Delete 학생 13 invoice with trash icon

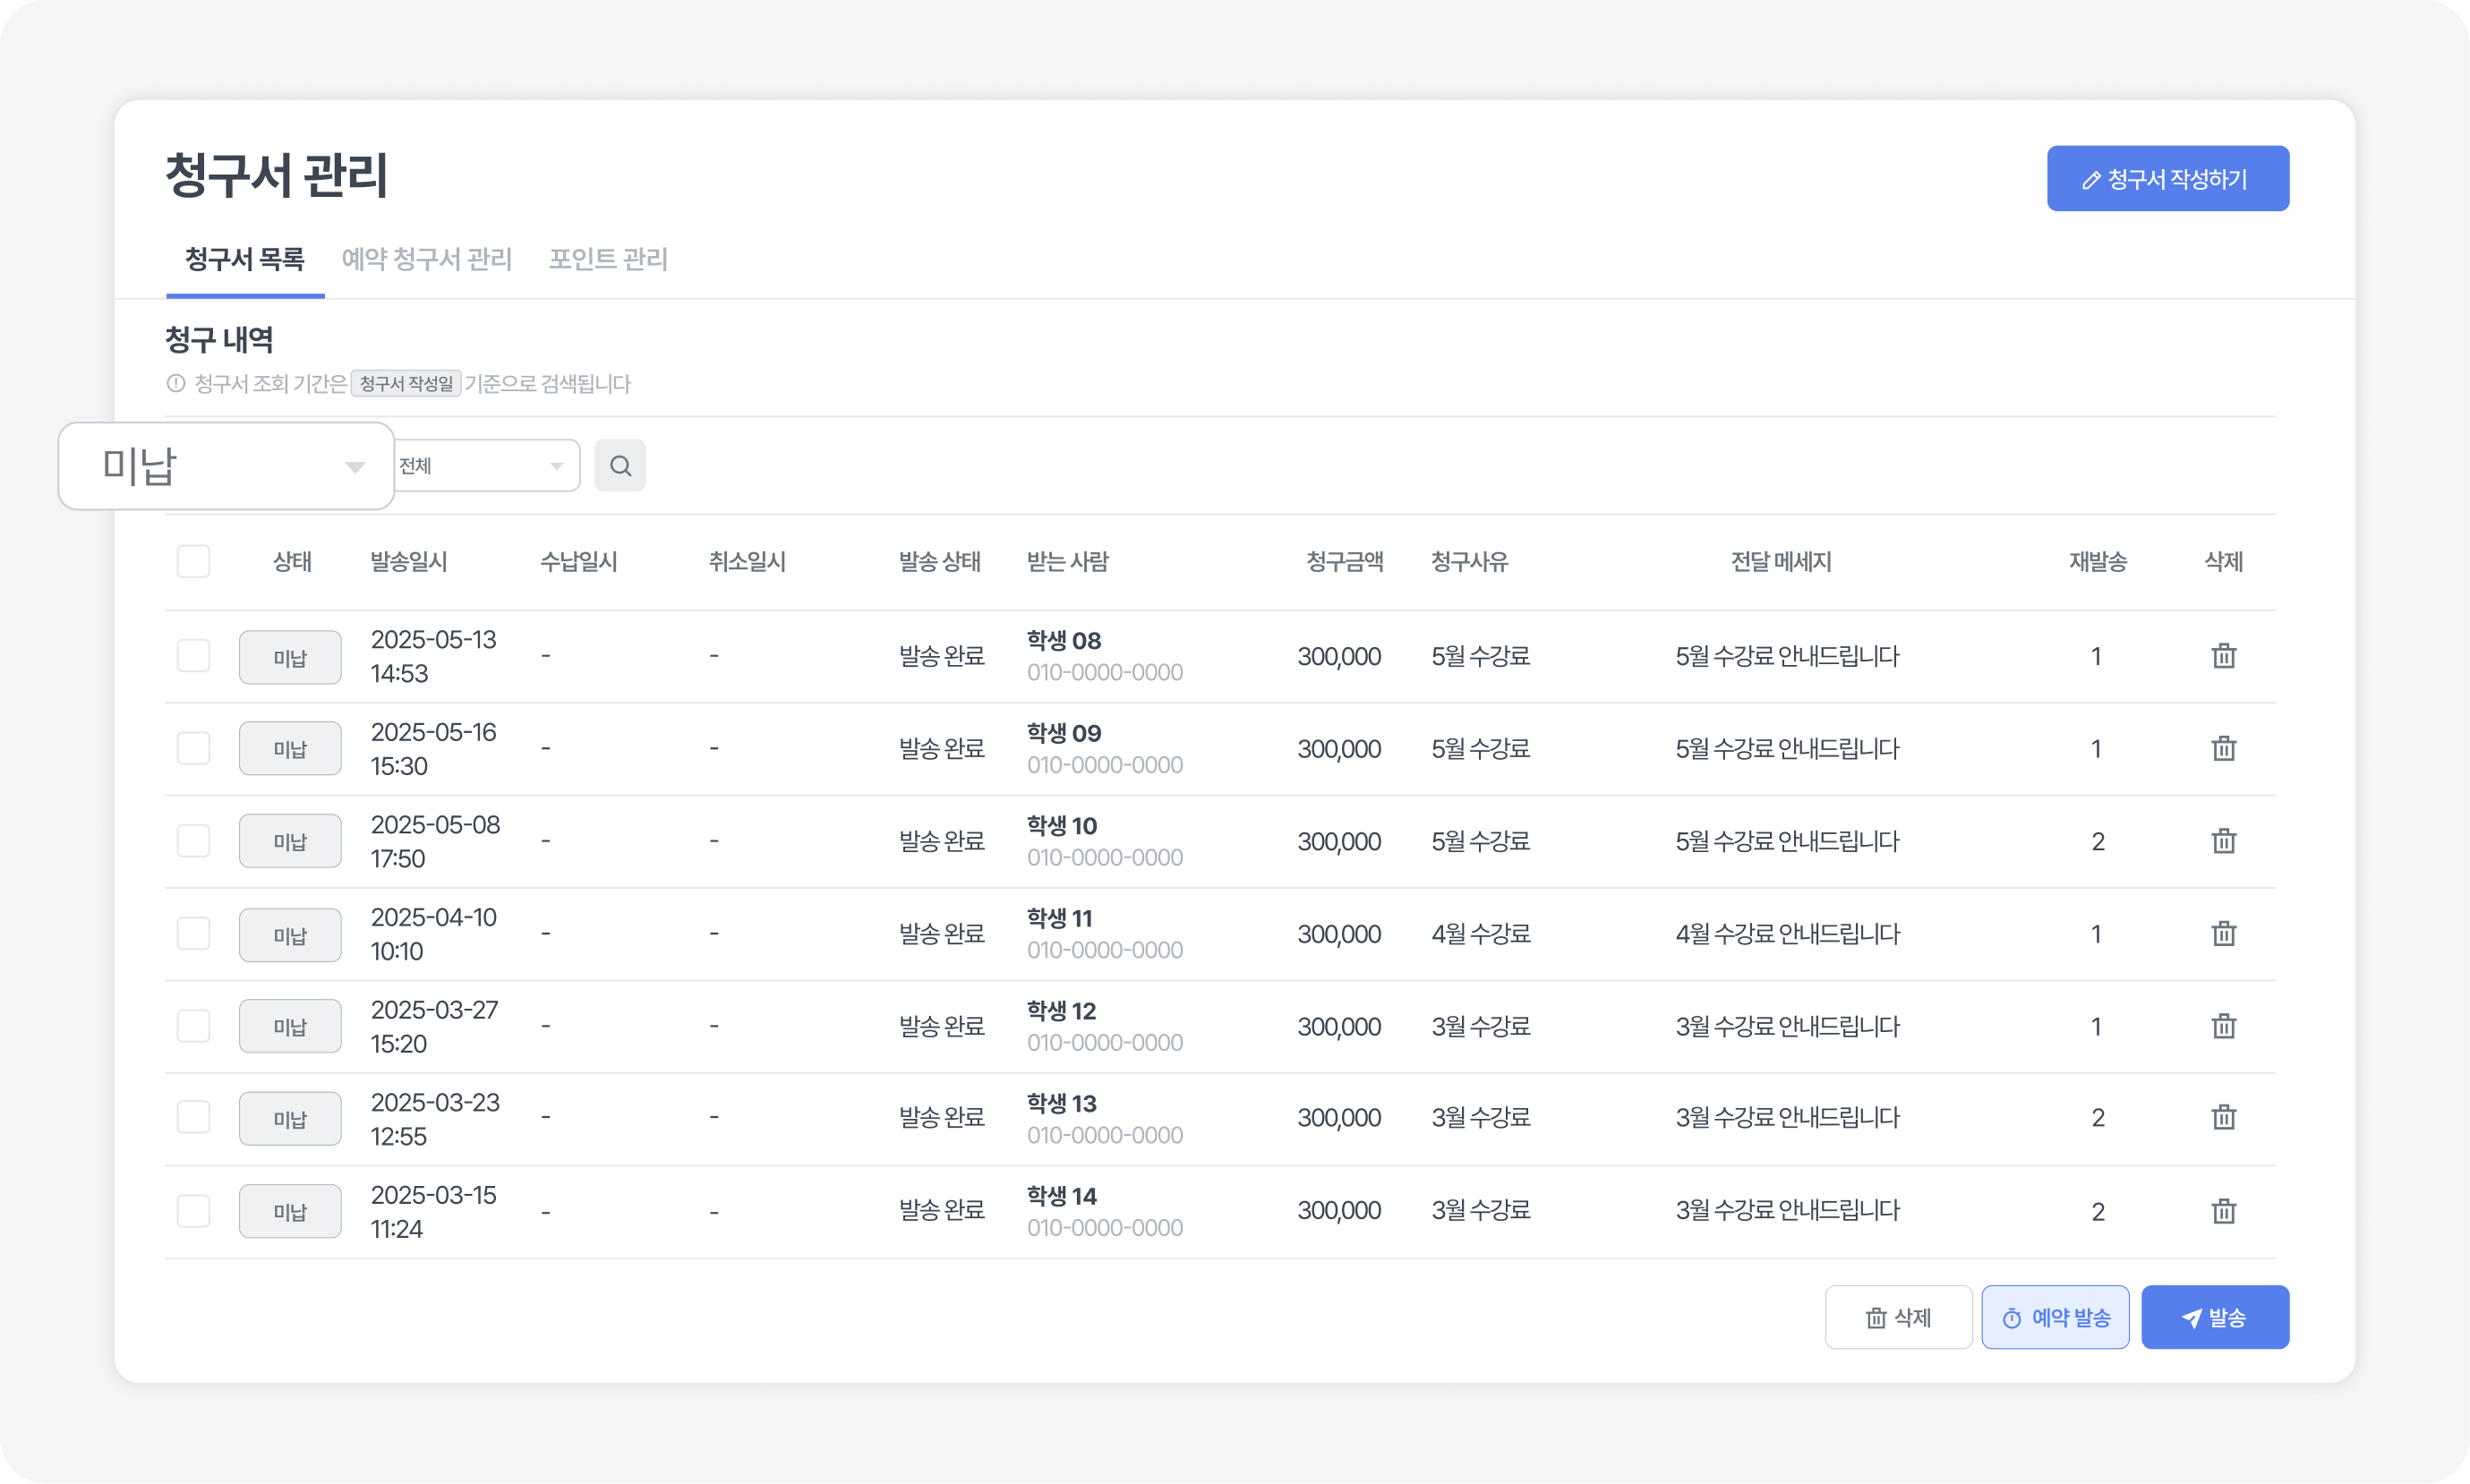tap(2223, 1117)
